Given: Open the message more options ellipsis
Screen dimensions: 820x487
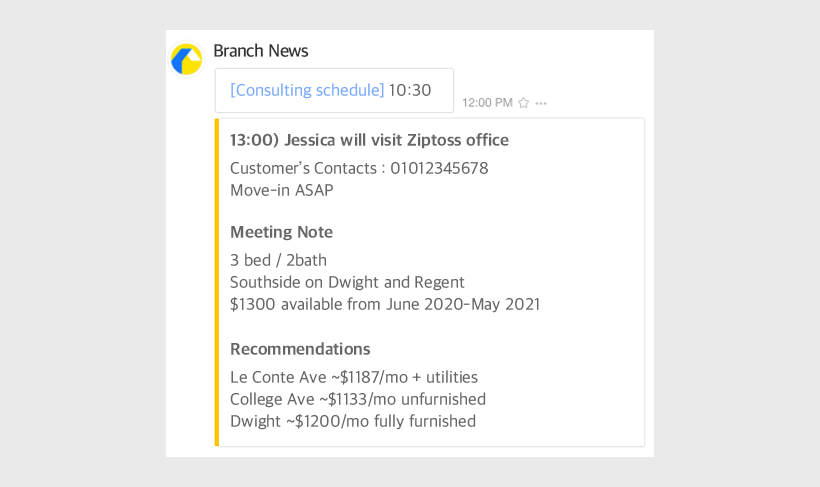Looking at the screenshot, I should pyautogui.click(x=541, y=103).
